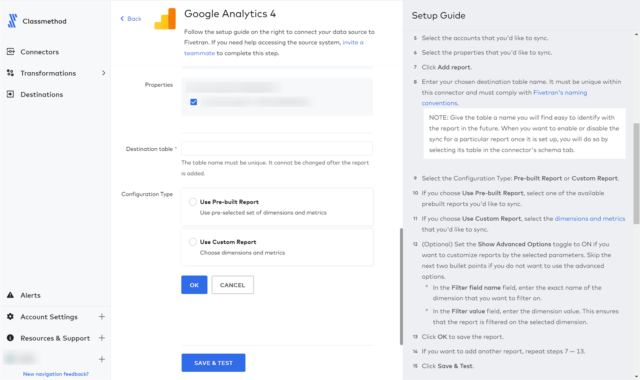Click the Alerts warning triangle icon

[10, 295]
